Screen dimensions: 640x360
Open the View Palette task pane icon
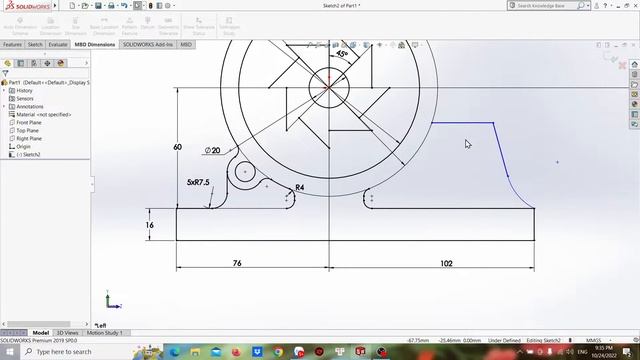tap(634, 94)
